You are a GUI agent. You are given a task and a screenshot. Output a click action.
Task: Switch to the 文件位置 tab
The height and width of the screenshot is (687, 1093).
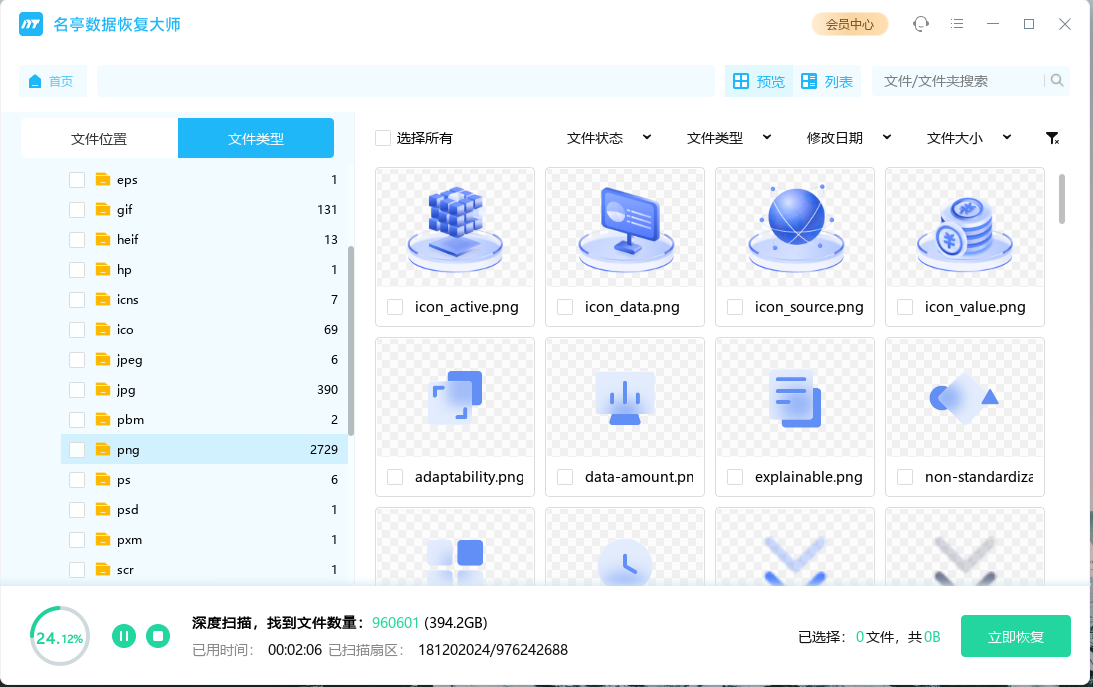pos(98,137)
